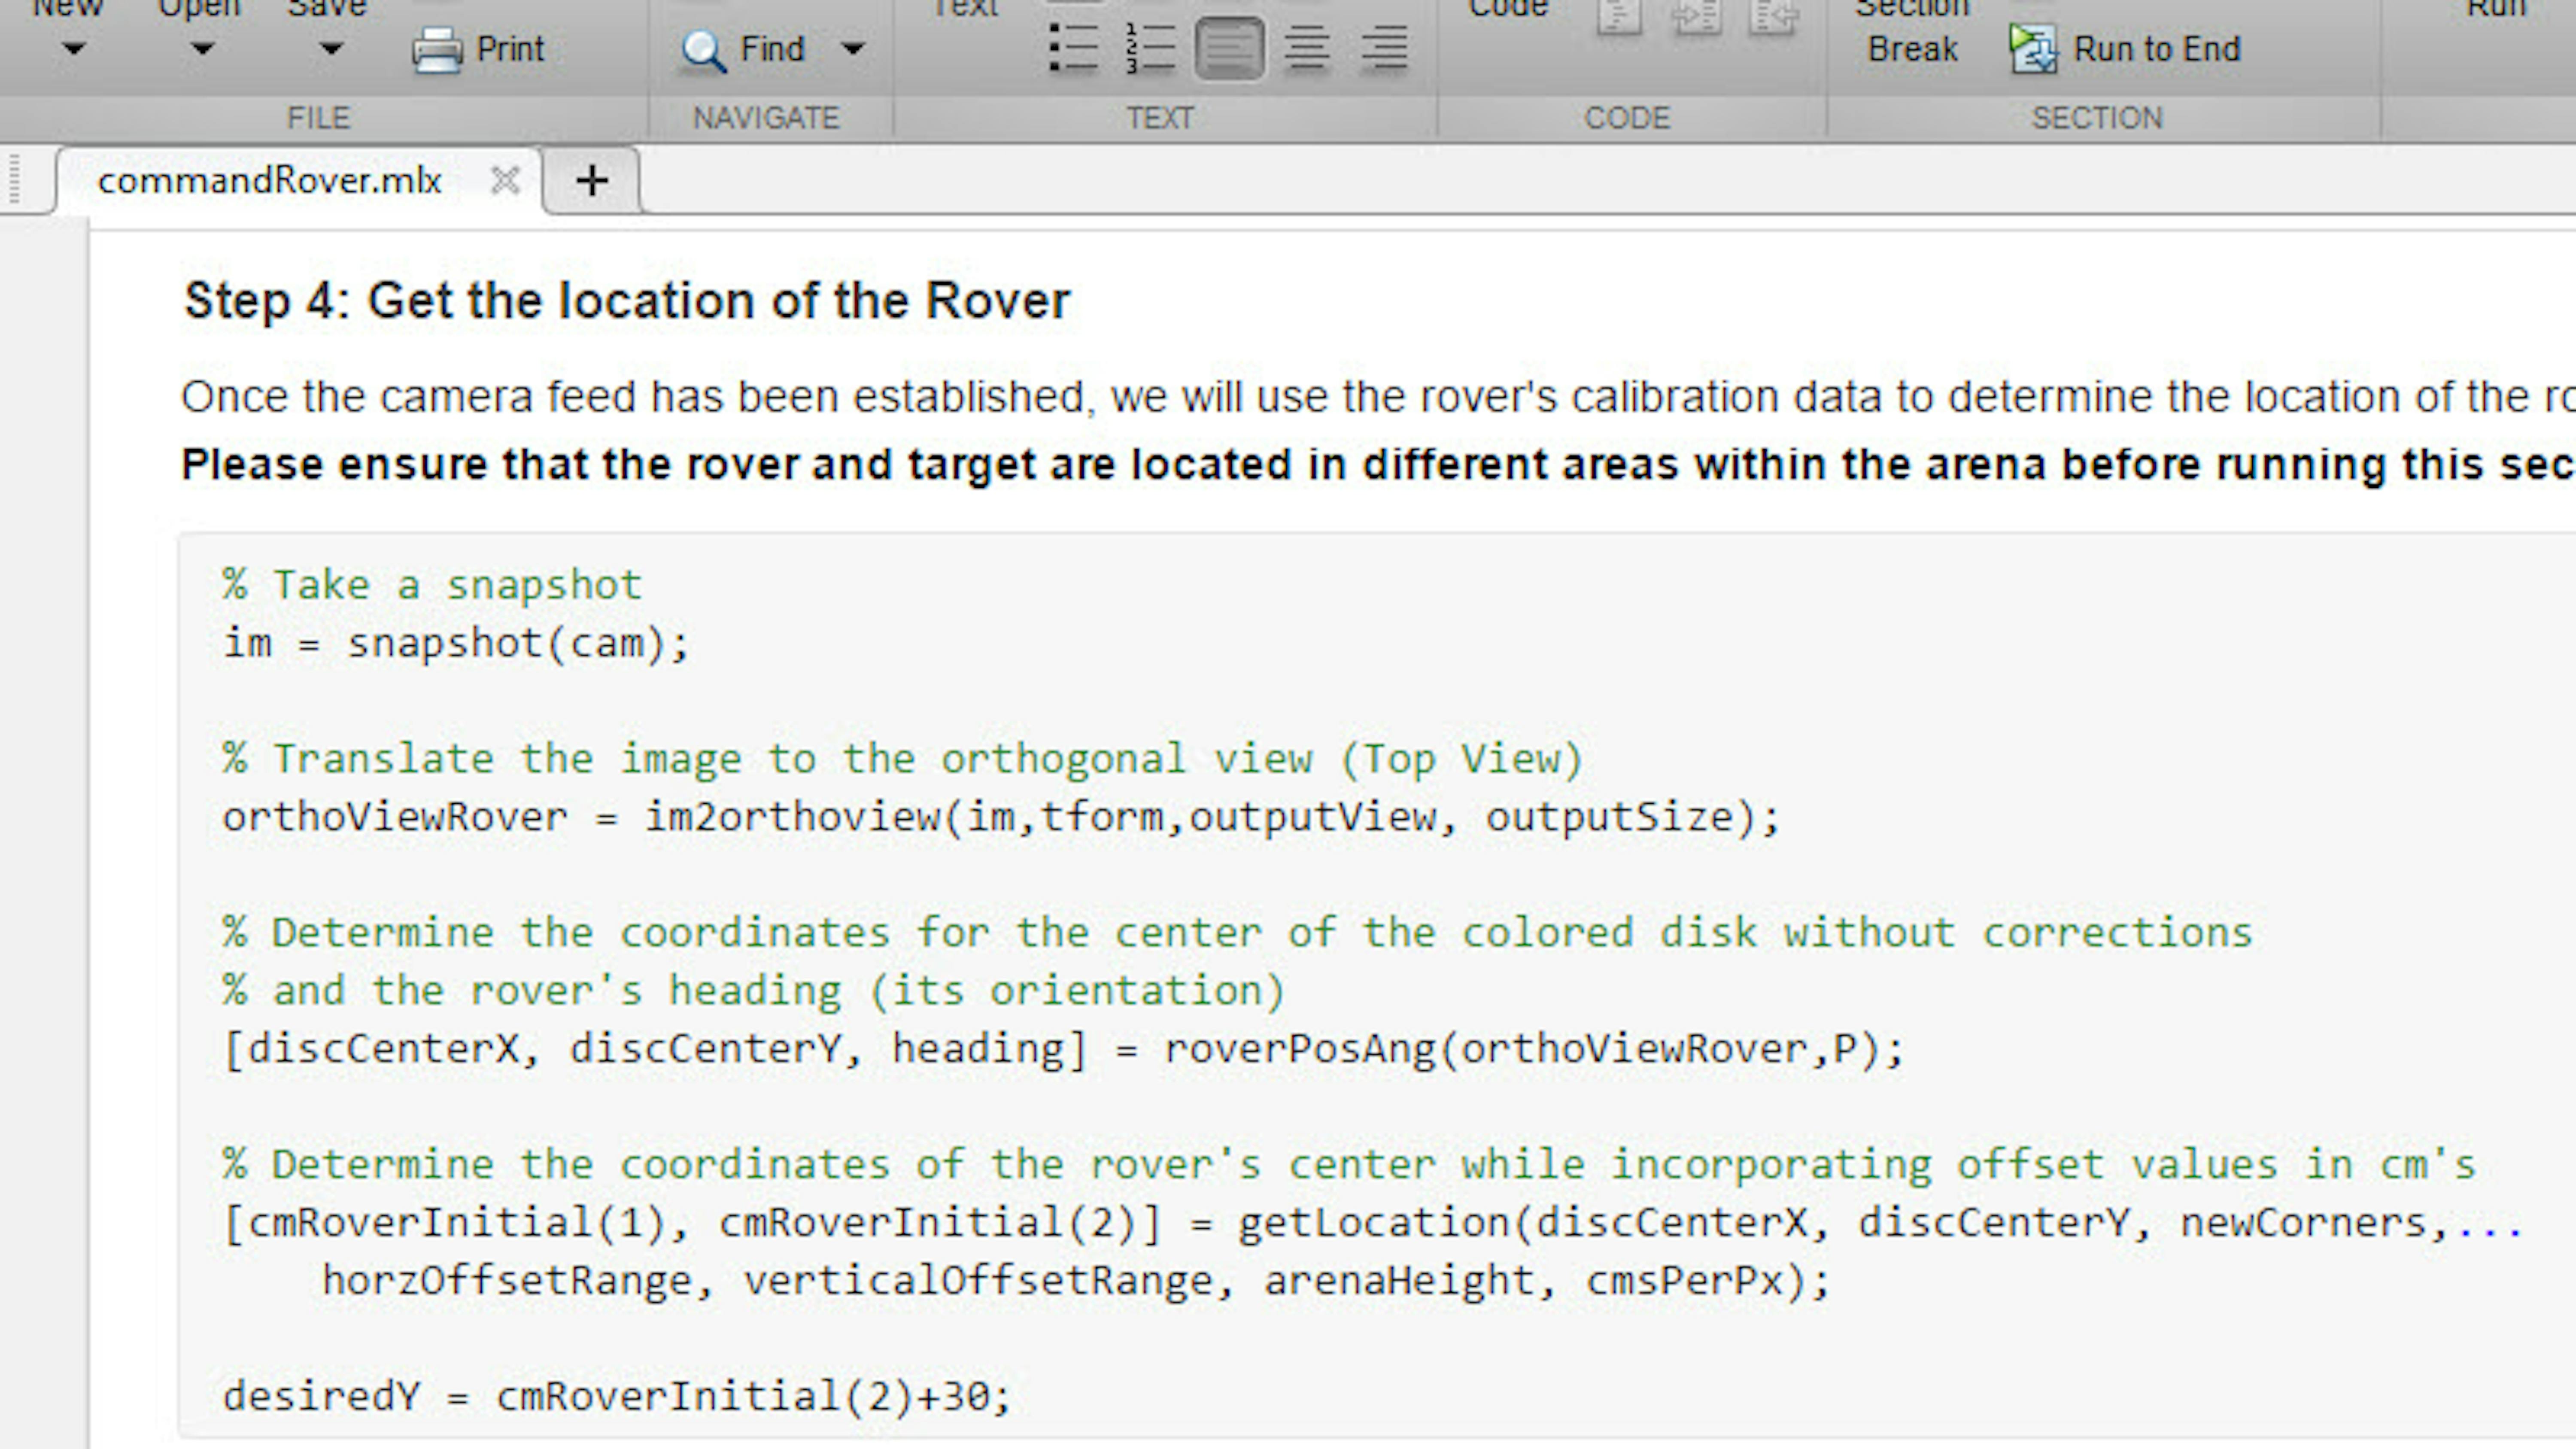Click the 'orthoViewRover = im2orthoview' code line
Image resolution: width=2576 pixels, height=1449 pixels.
(1001, 817)
